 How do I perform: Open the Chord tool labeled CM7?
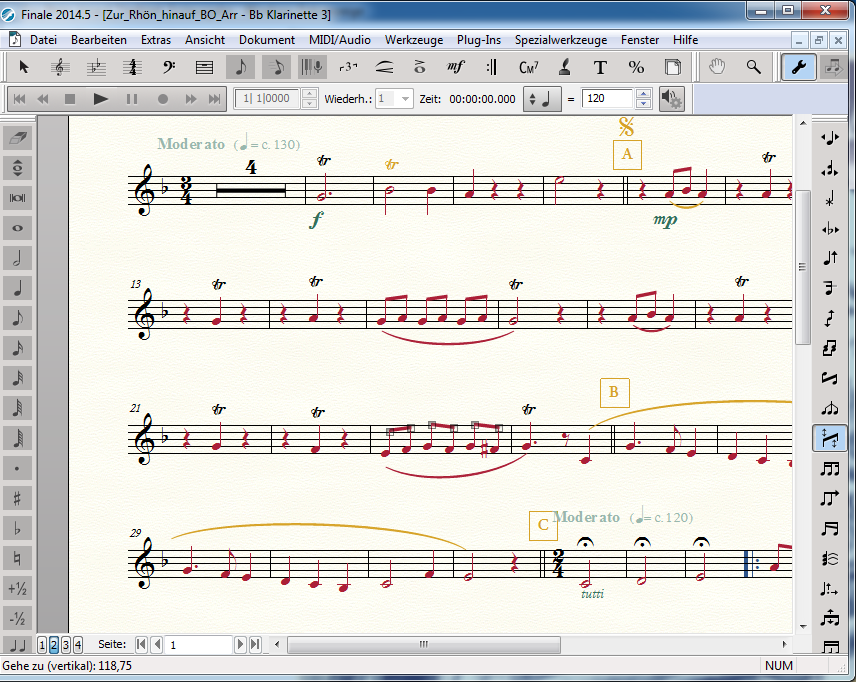click(528, 67)
